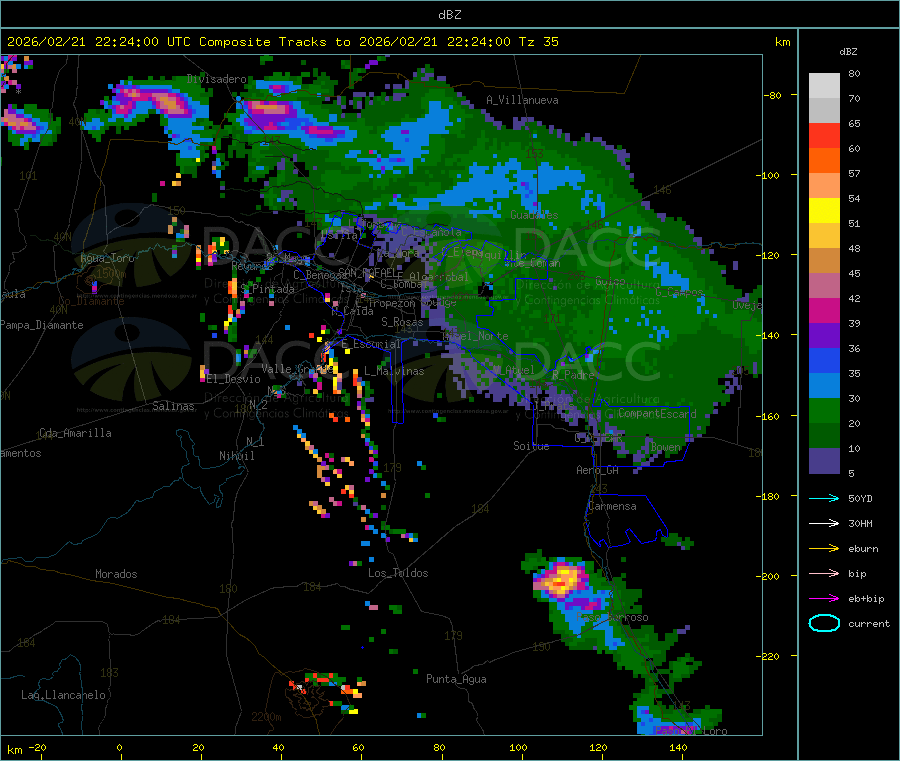Click the Nihuil map label
This screenshot has height=761, width=900.
(236, 456)
